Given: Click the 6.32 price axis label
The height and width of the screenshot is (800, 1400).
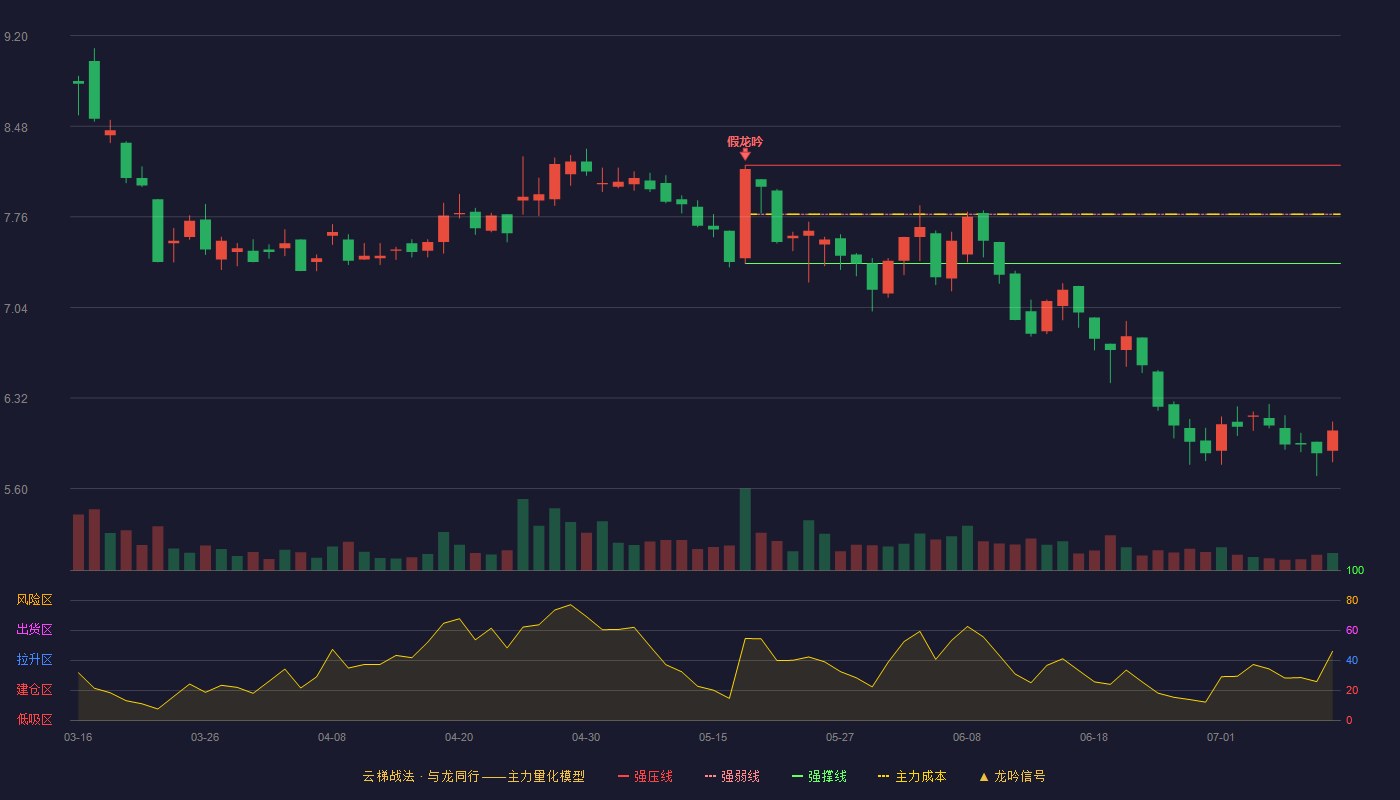Looking at the screenshot, I should coord(16,399).
